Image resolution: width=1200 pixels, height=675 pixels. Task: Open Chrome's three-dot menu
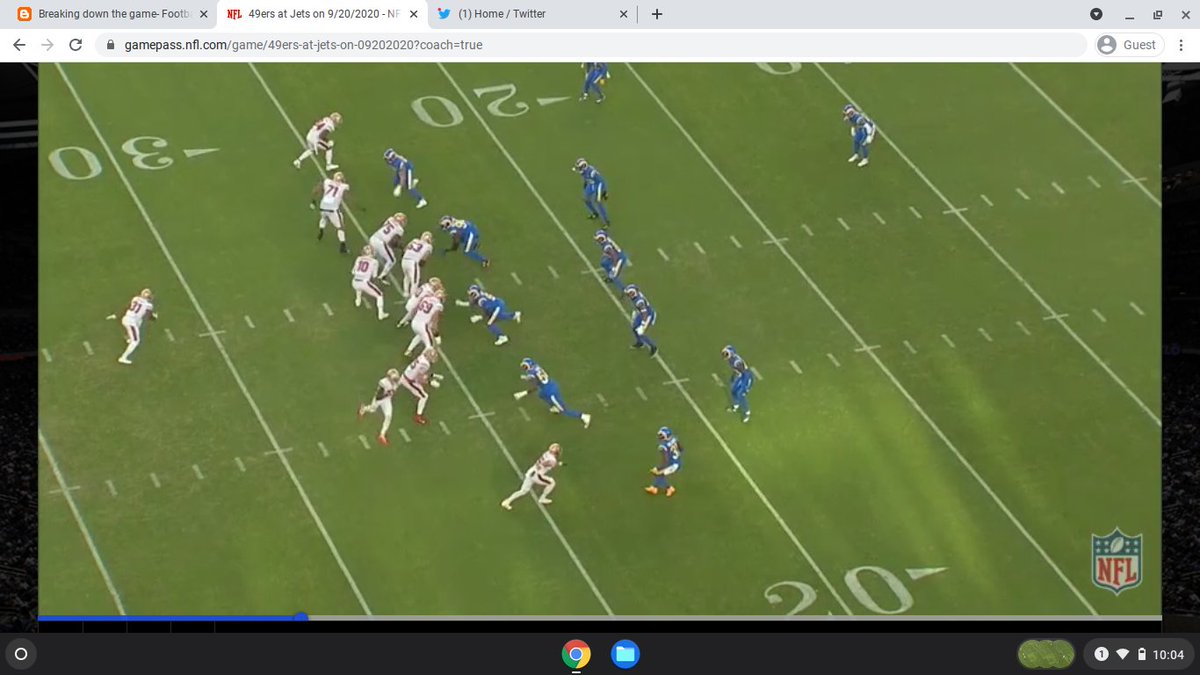click(1181, 45)
